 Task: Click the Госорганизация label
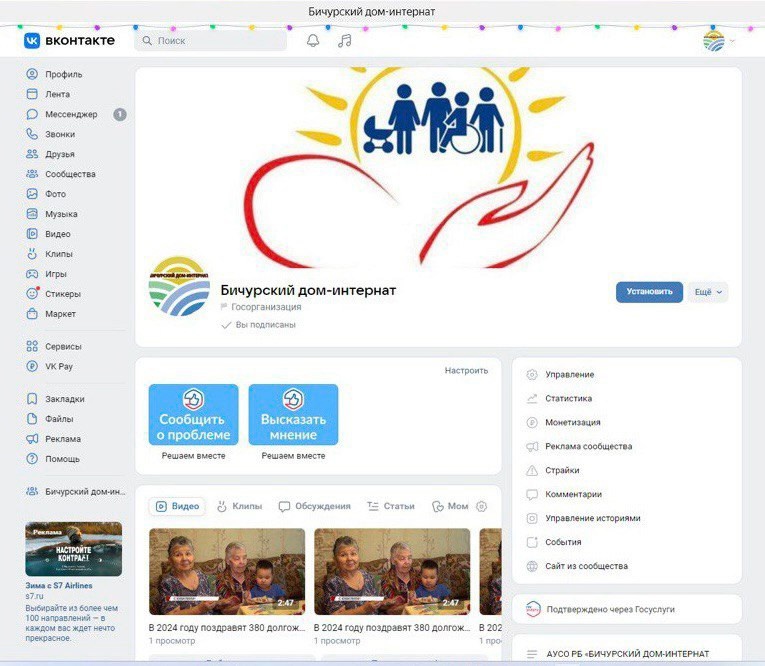266,307
